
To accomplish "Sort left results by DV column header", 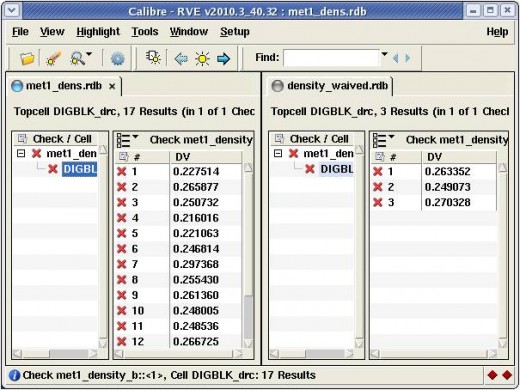I will tap(206, 157).
